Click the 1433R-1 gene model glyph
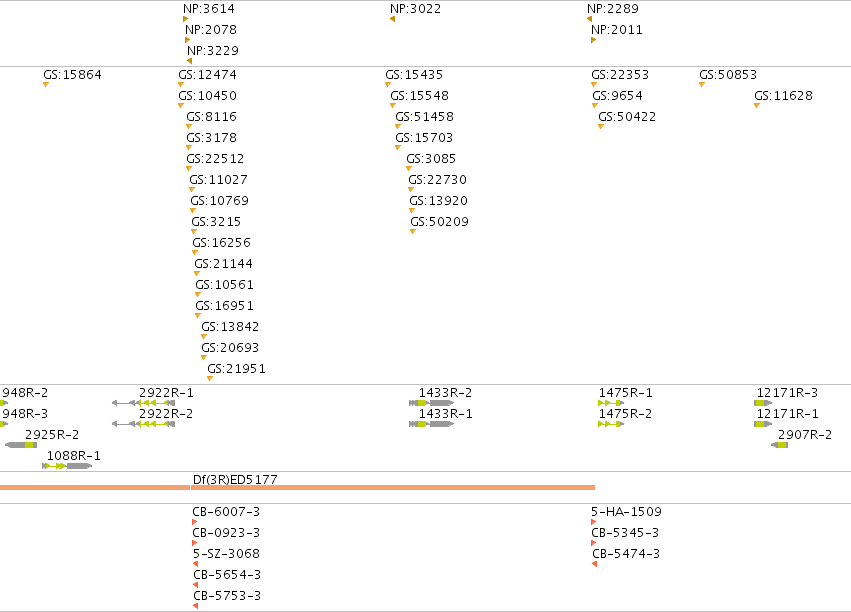Viewport: 851px width, 612px height. pyautogui.click(x=431, y=424)
